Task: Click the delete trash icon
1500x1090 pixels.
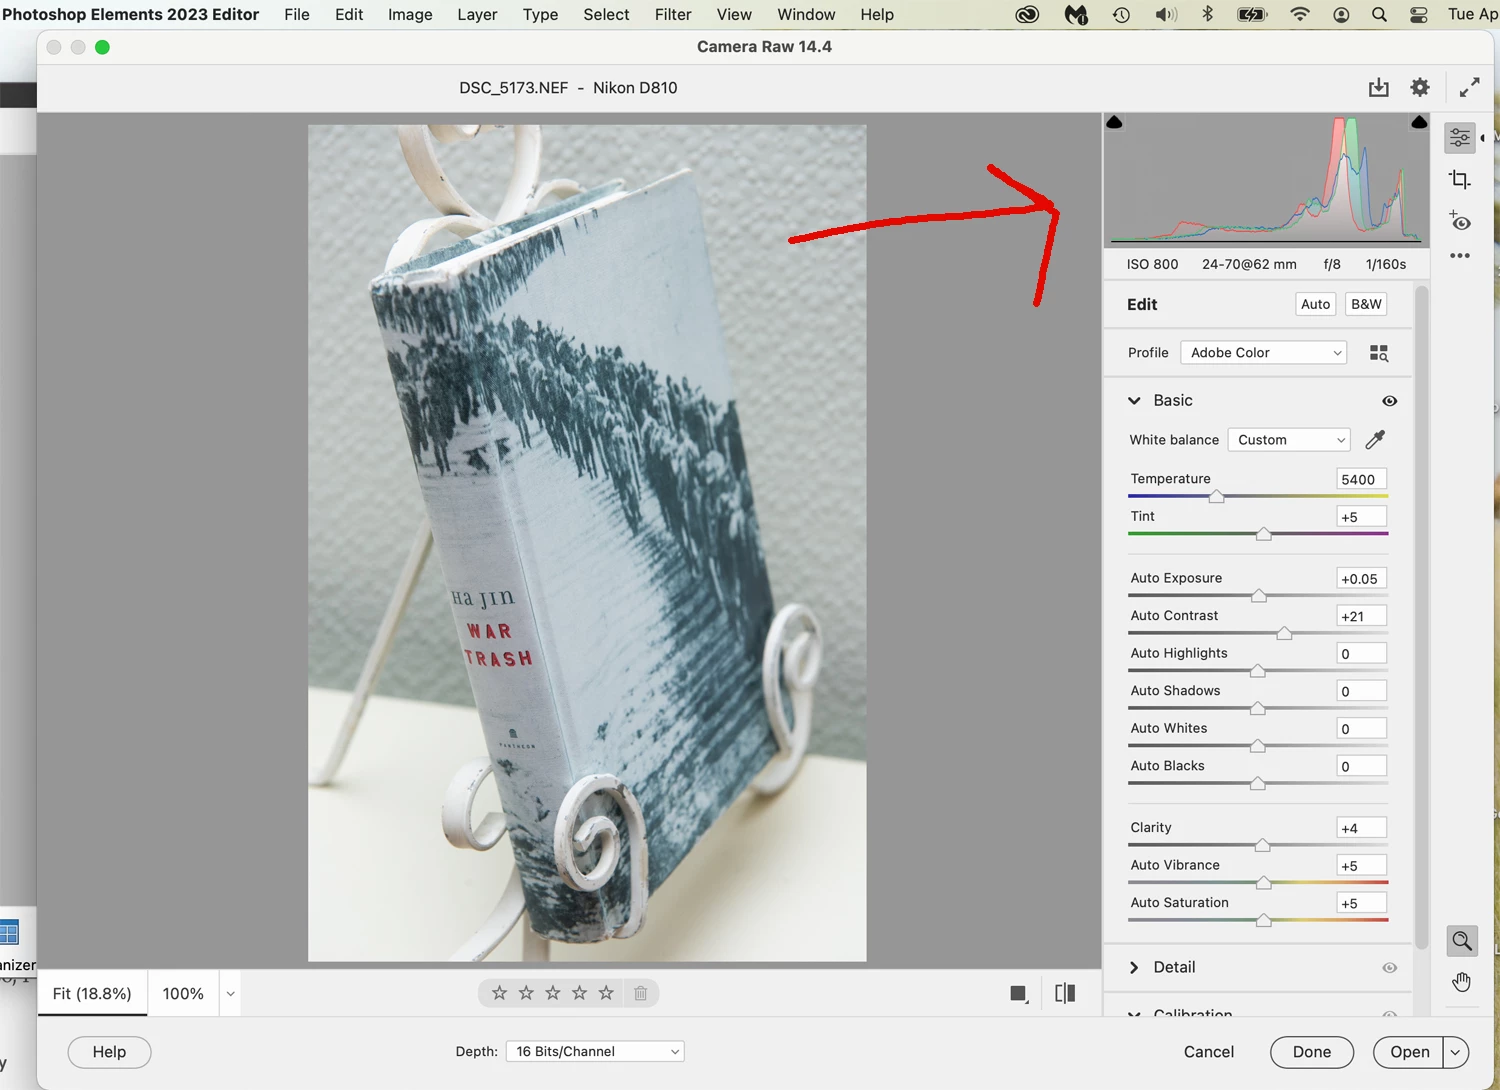Action: (x=641, y=993)
